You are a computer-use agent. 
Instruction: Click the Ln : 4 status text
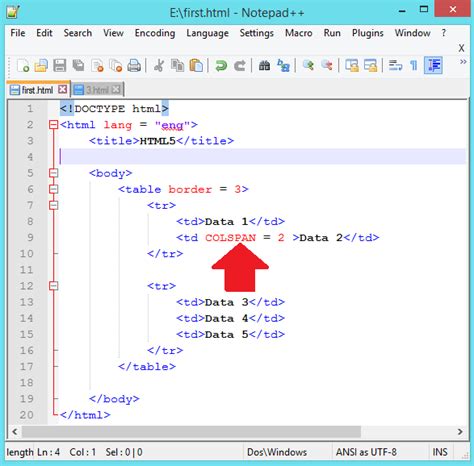coord(48,452)
